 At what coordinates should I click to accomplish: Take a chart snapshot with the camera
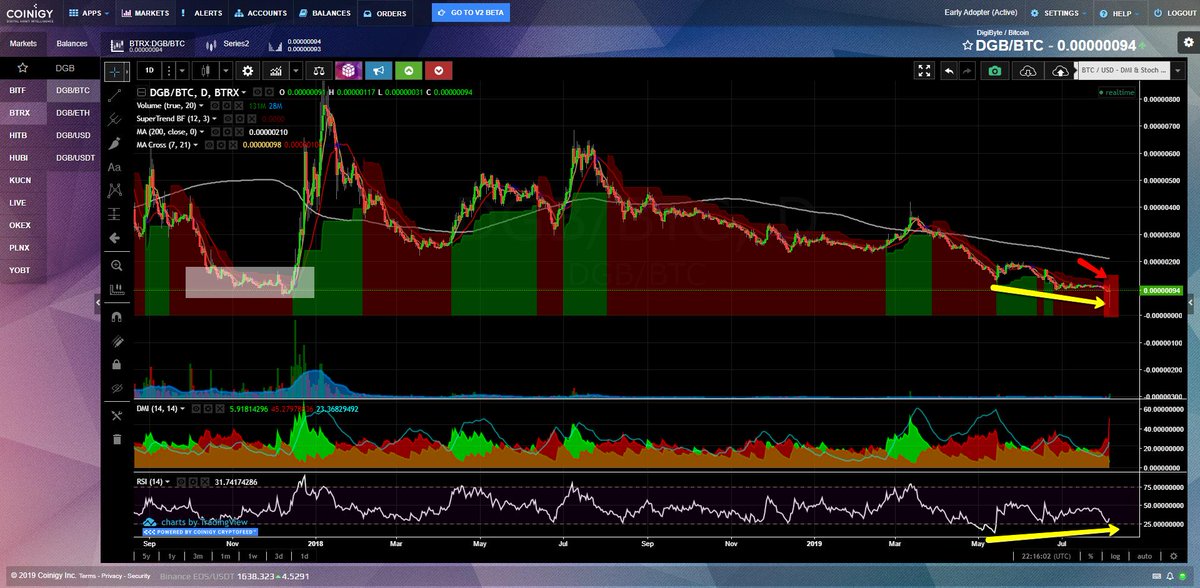pos(994,71)
